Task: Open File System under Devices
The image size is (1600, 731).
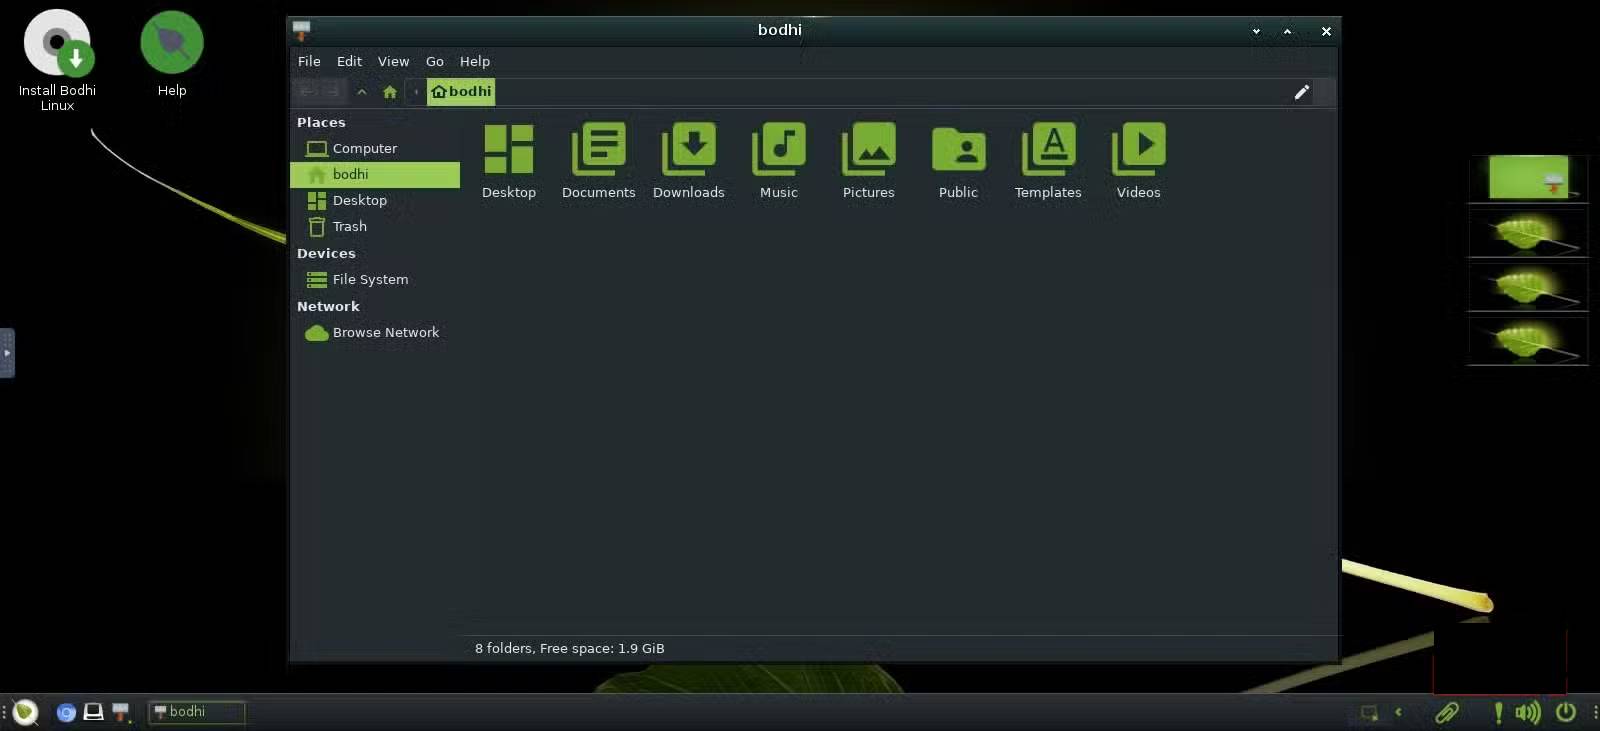Action: click(x=375, y=279)
